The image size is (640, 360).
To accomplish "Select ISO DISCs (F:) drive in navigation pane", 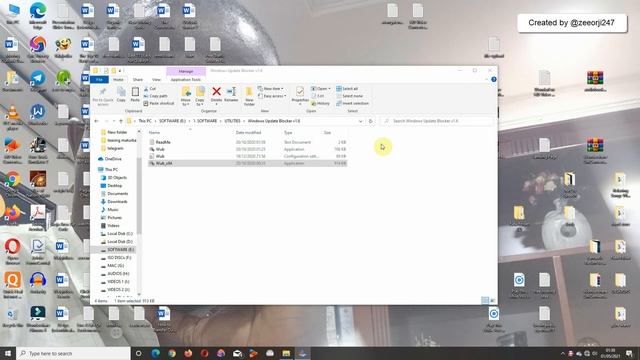I will pyautogui.click(x=116, y=258).
